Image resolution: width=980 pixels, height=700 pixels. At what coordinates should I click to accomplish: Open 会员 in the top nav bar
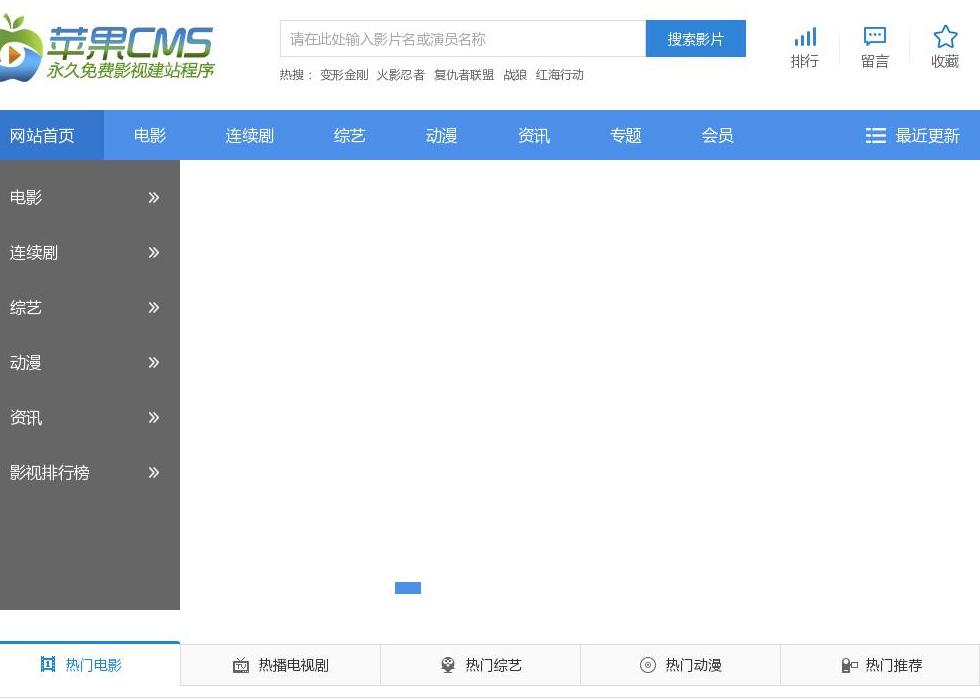[718, 135]
